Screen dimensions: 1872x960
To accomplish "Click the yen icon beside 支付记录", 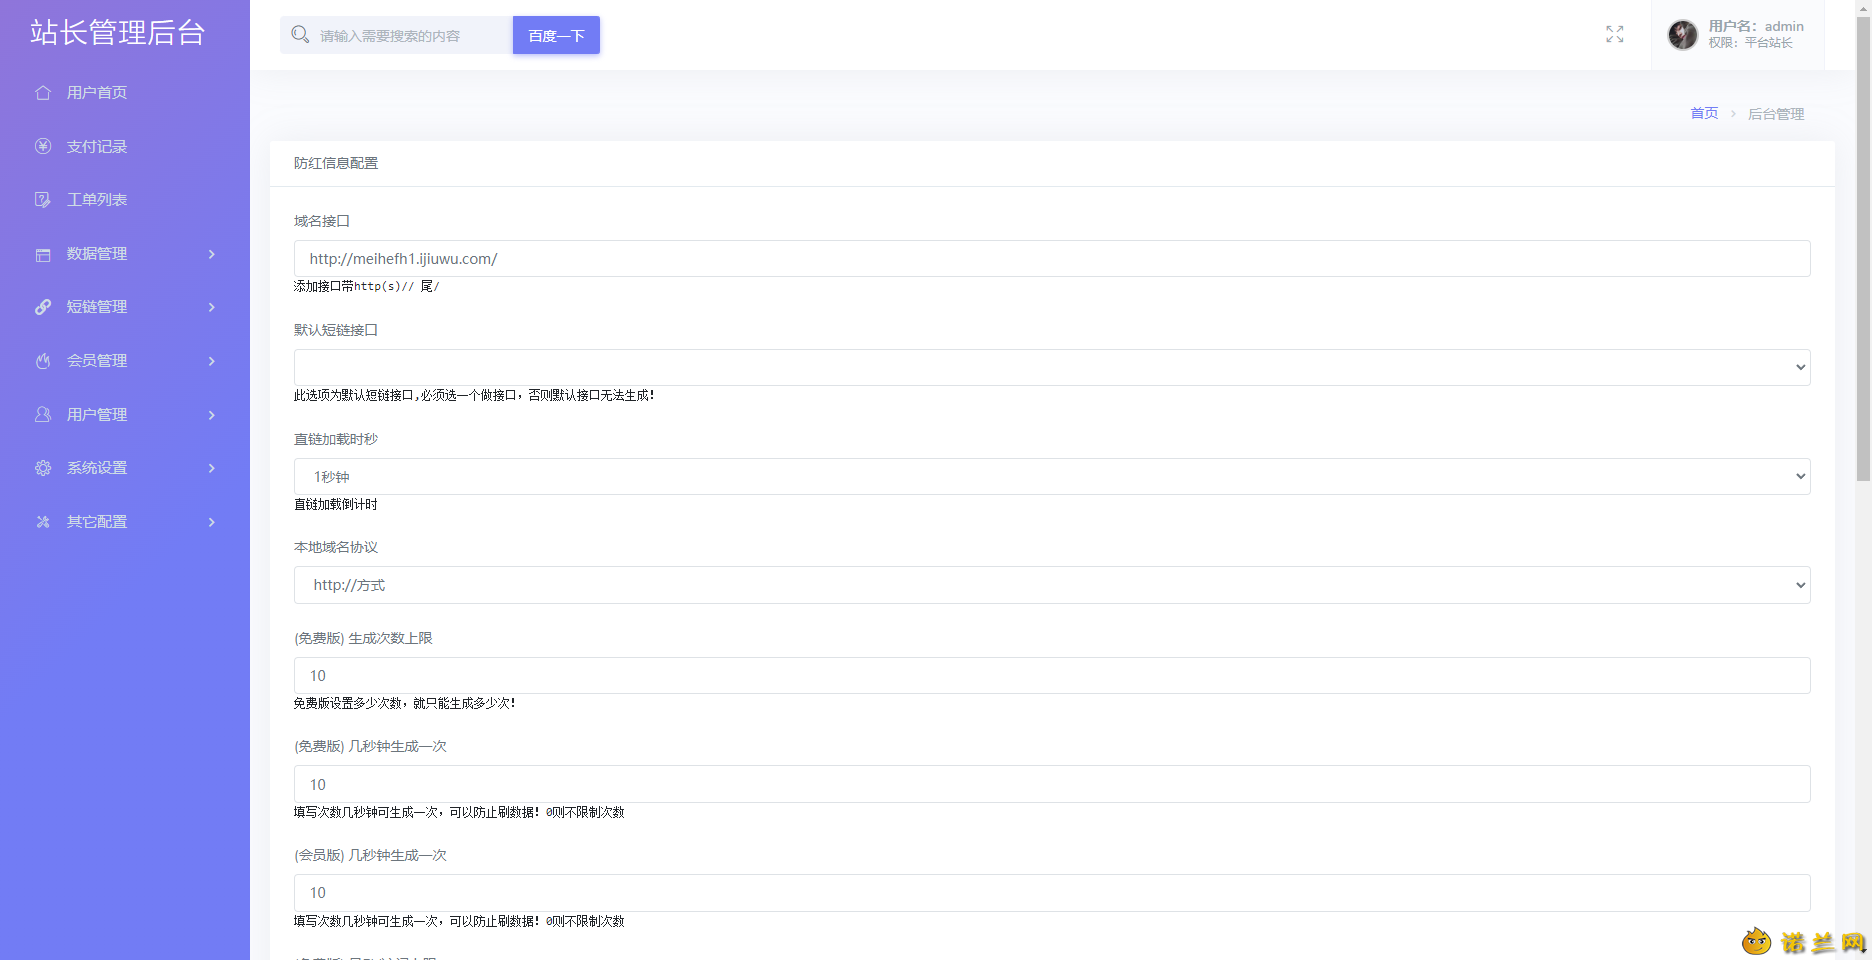I will point(43,146).
